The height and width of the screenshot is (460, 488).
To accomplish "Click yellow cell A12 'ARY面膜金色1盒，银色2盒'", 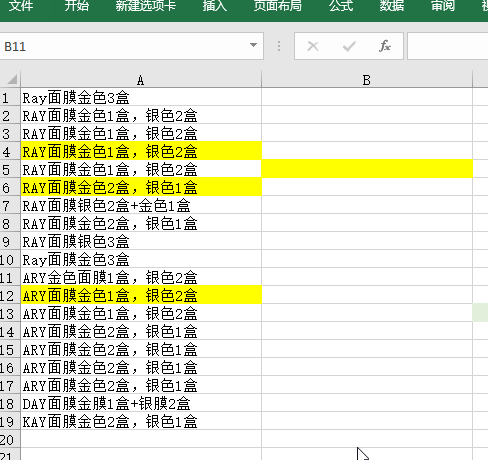I will (x=141, y=296).
